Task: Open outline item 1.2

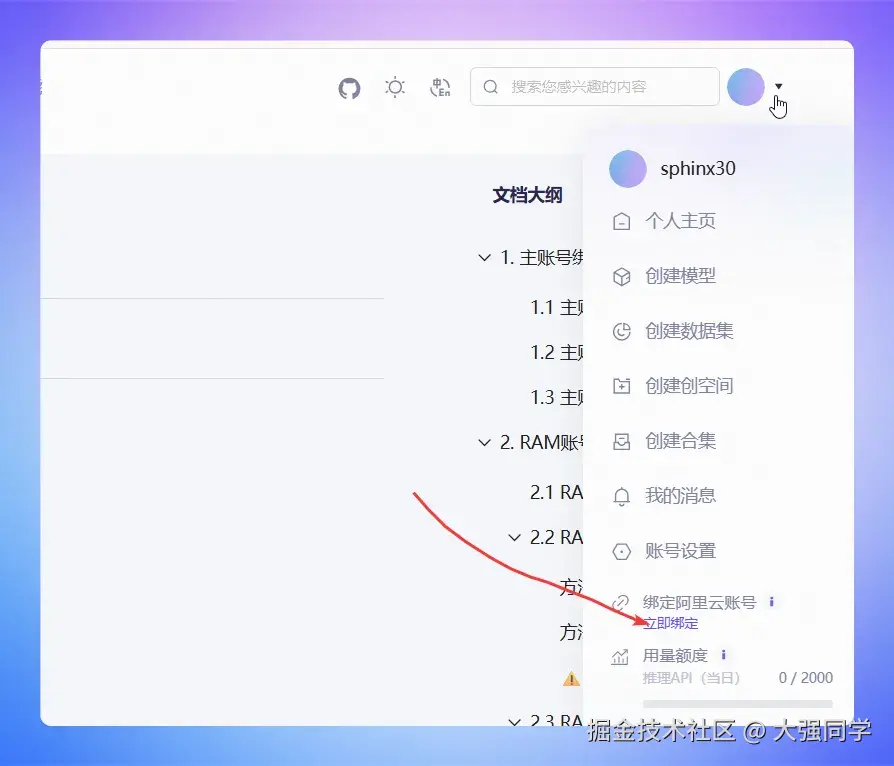Action: point(556,352)
